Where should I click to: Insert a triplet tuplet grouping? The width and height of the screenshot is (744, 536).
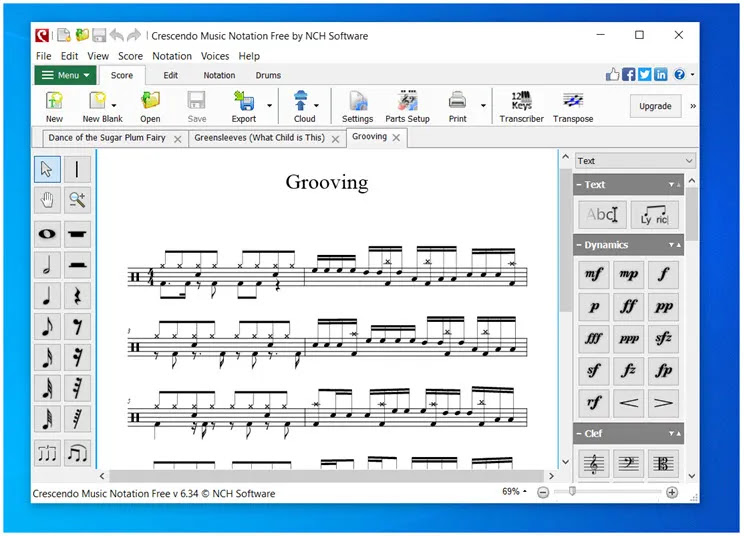pos(47,453)
